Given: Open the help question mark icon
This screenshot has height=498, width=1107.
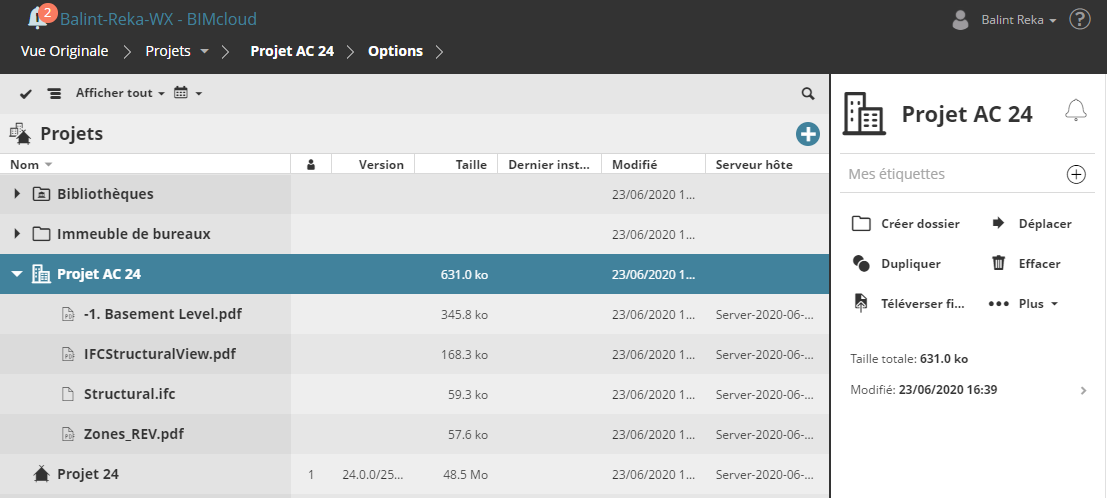Looking at the screenshot, I should 1079,19.
